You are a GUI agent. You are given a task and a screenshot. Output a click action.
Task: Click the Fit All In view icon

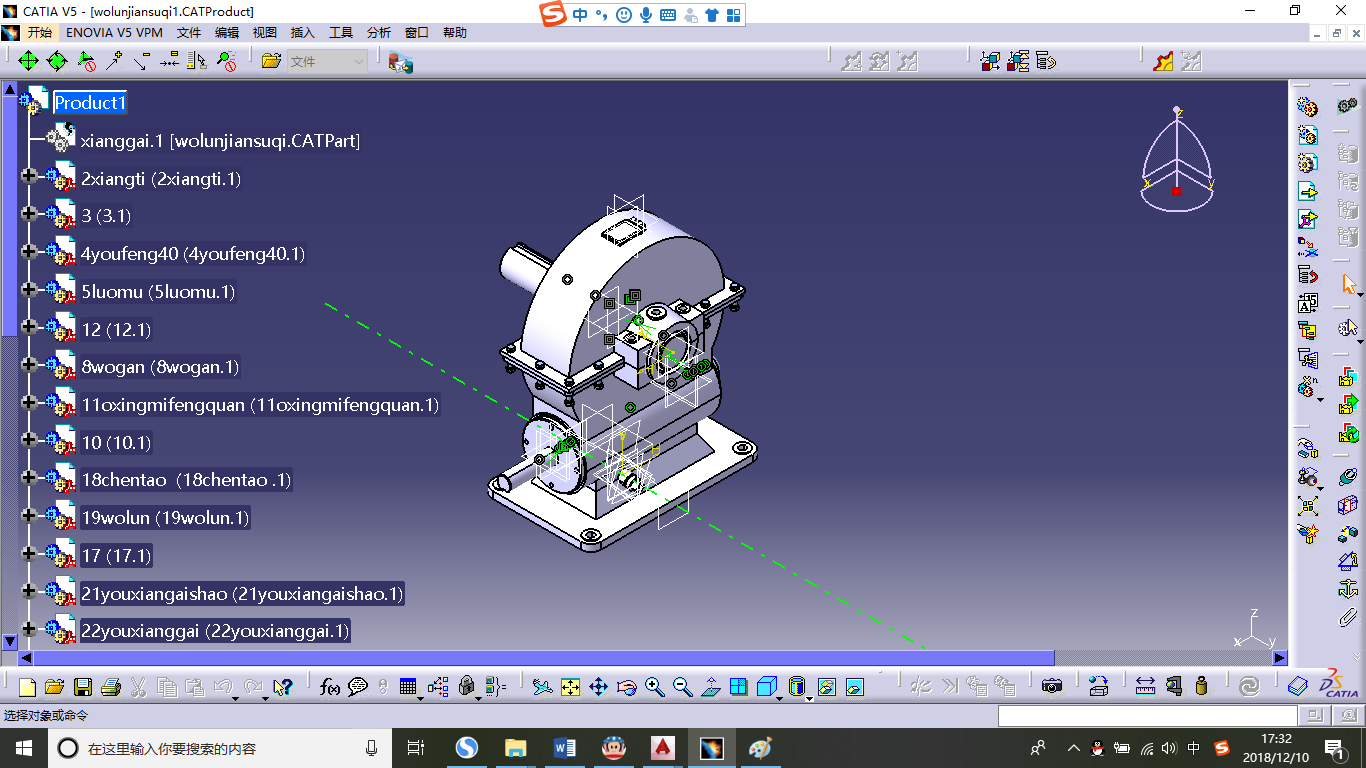(x=570, y=687)
